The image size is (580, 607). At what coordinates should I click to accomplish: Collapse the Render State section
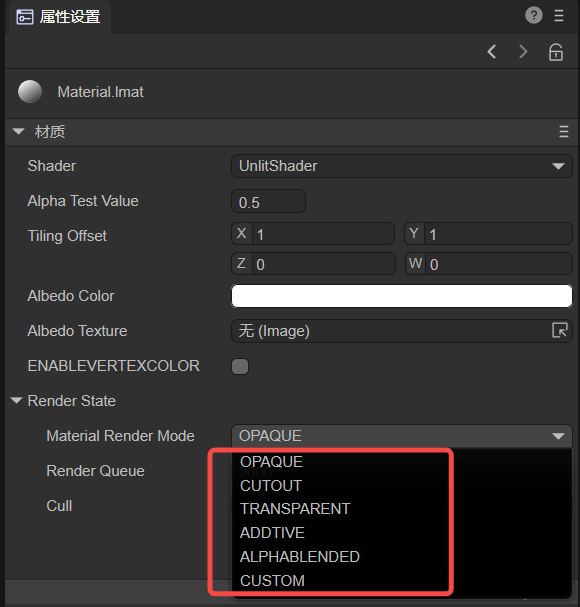pos(16,400)
